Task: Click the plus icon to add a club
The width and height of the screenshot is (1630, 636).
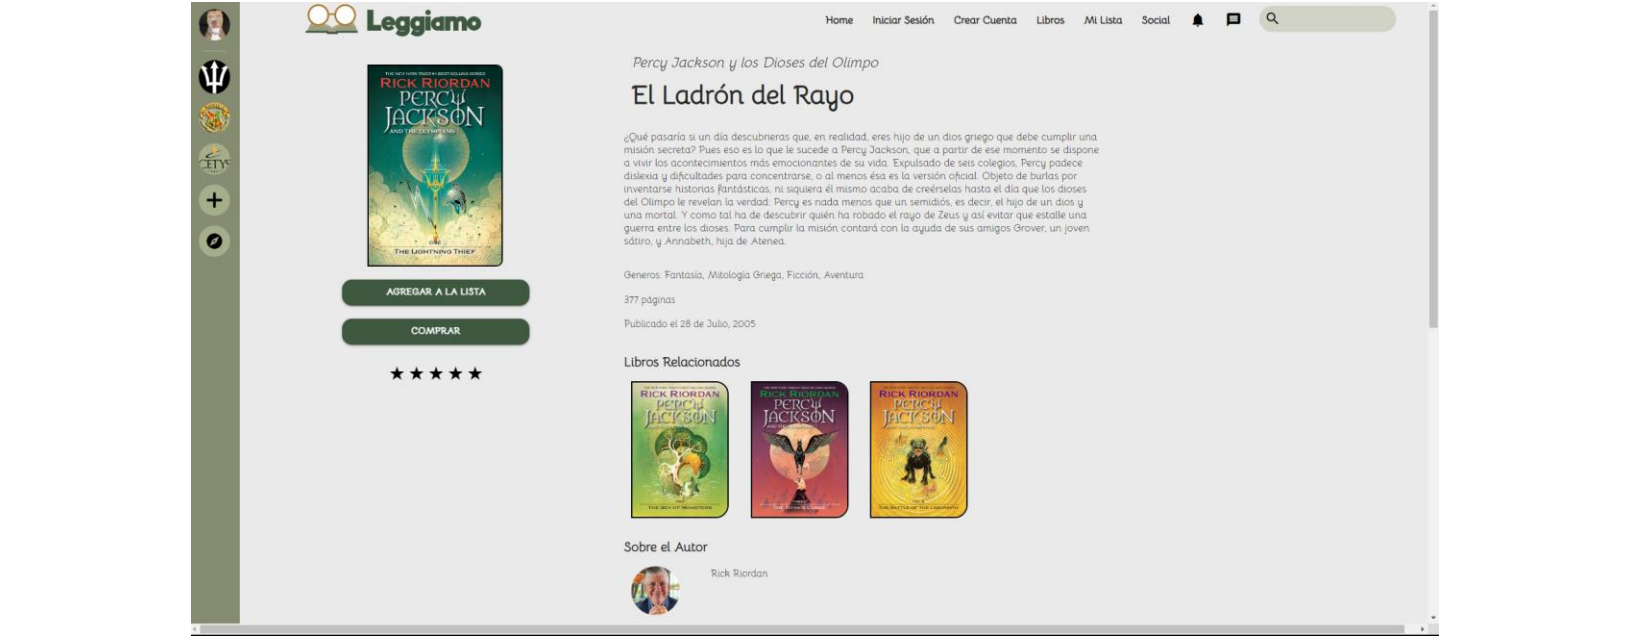Action: (214, 201)
